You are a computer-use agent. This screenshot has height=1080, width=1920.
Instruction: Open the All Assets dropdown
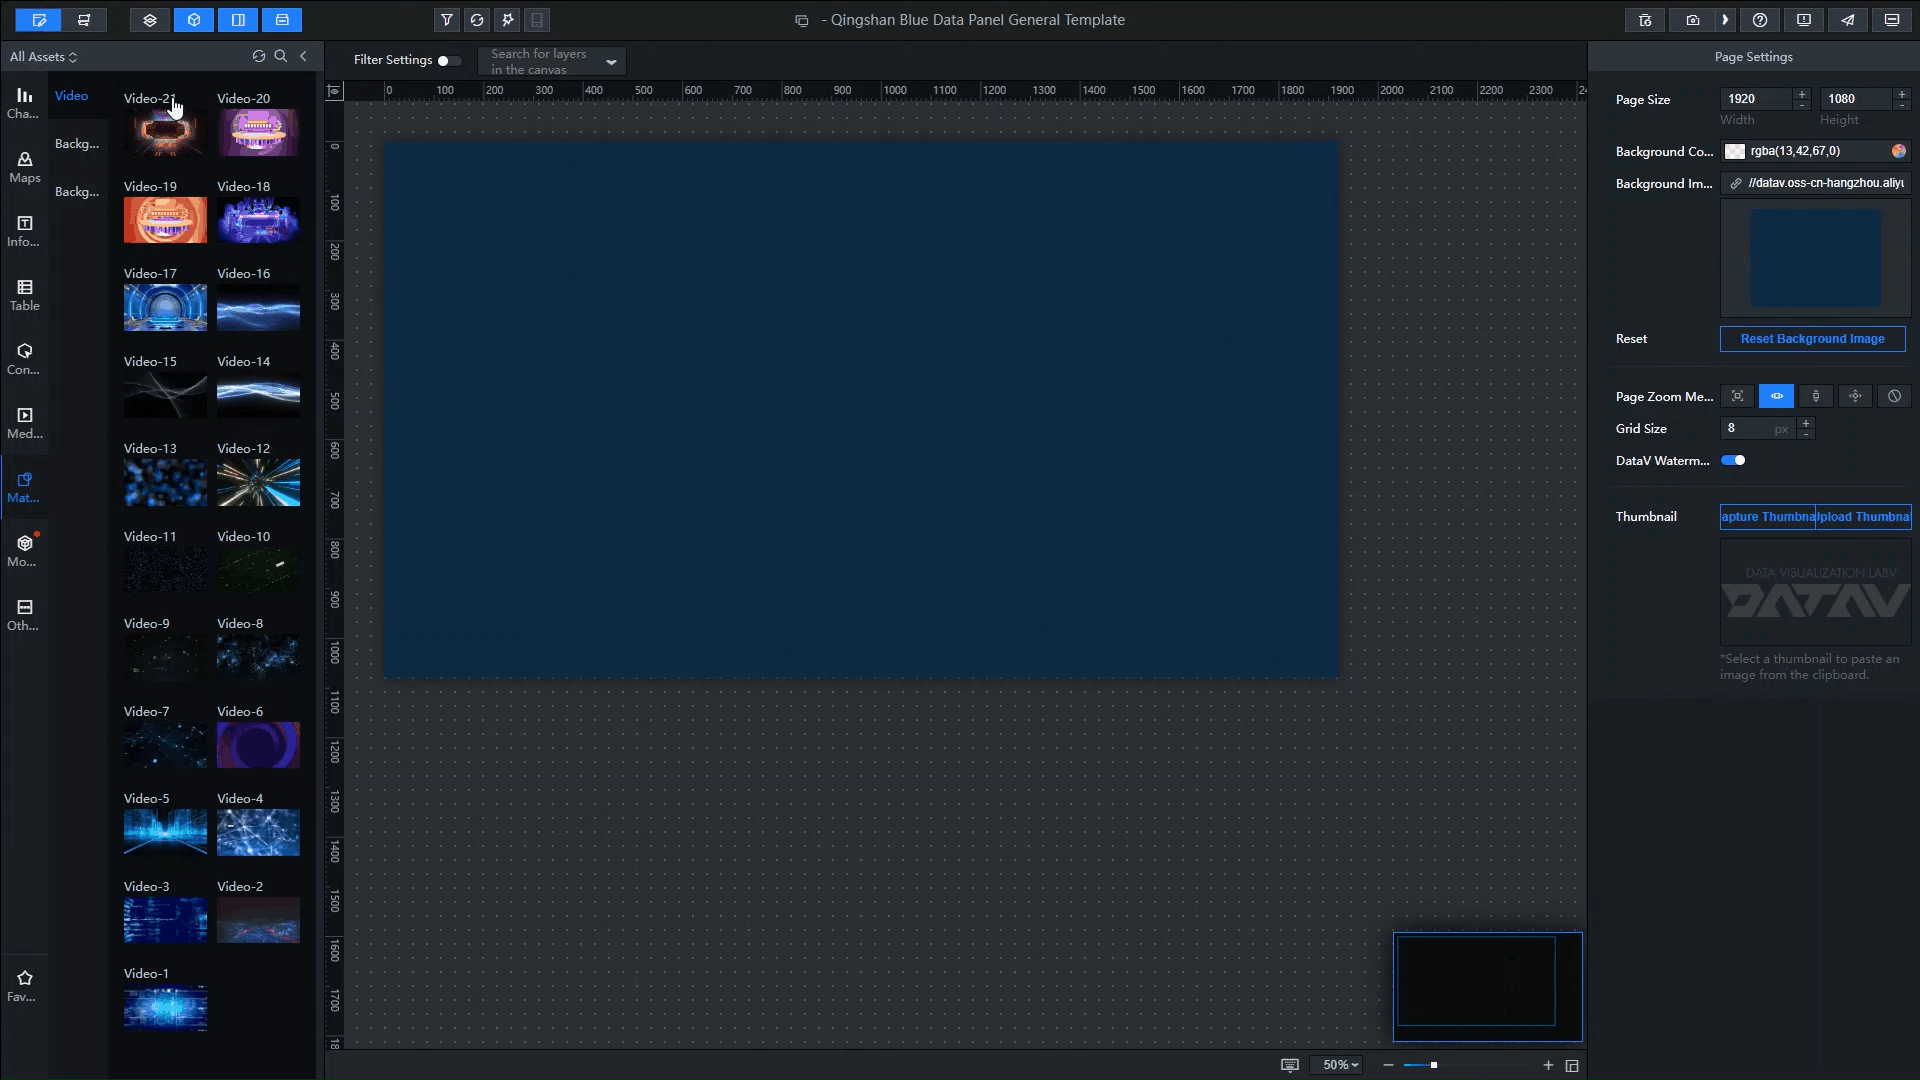43,57
